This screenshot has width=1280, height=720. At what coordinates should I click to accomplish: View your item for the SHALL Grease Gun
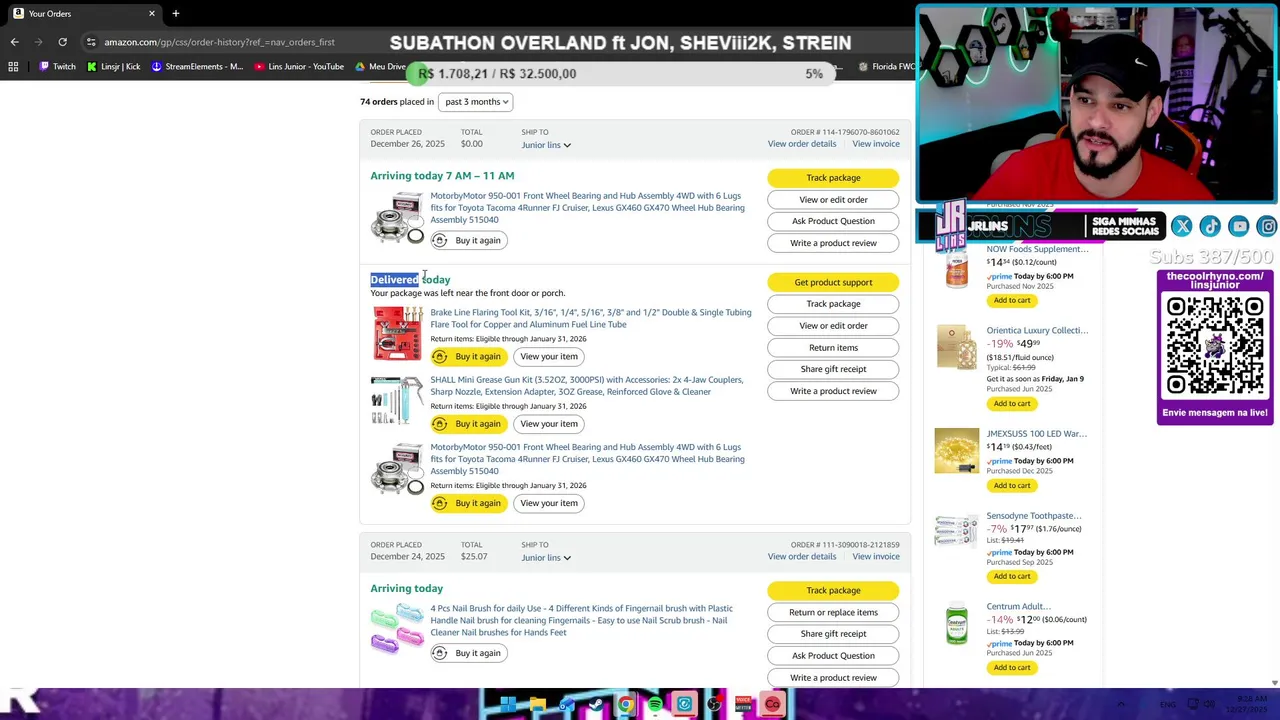click(549, 424)
